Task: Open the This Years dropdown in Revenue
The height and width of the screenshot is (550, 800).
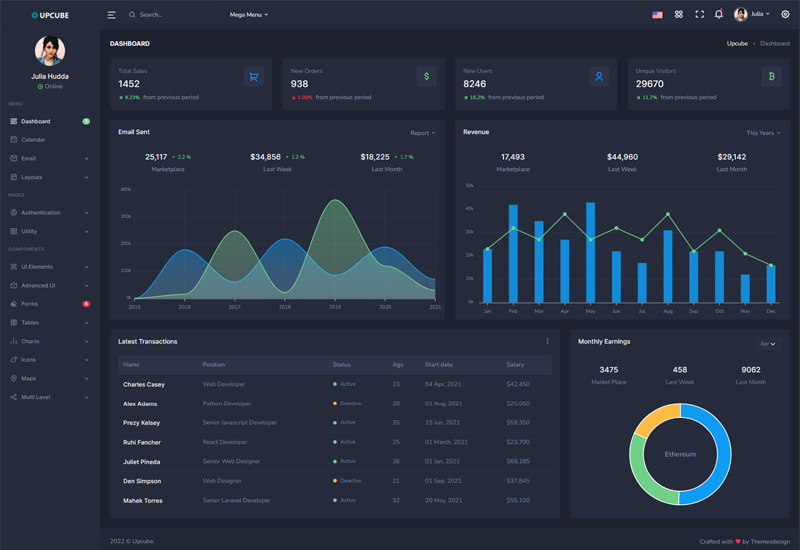Action: [x=762, y=133]
